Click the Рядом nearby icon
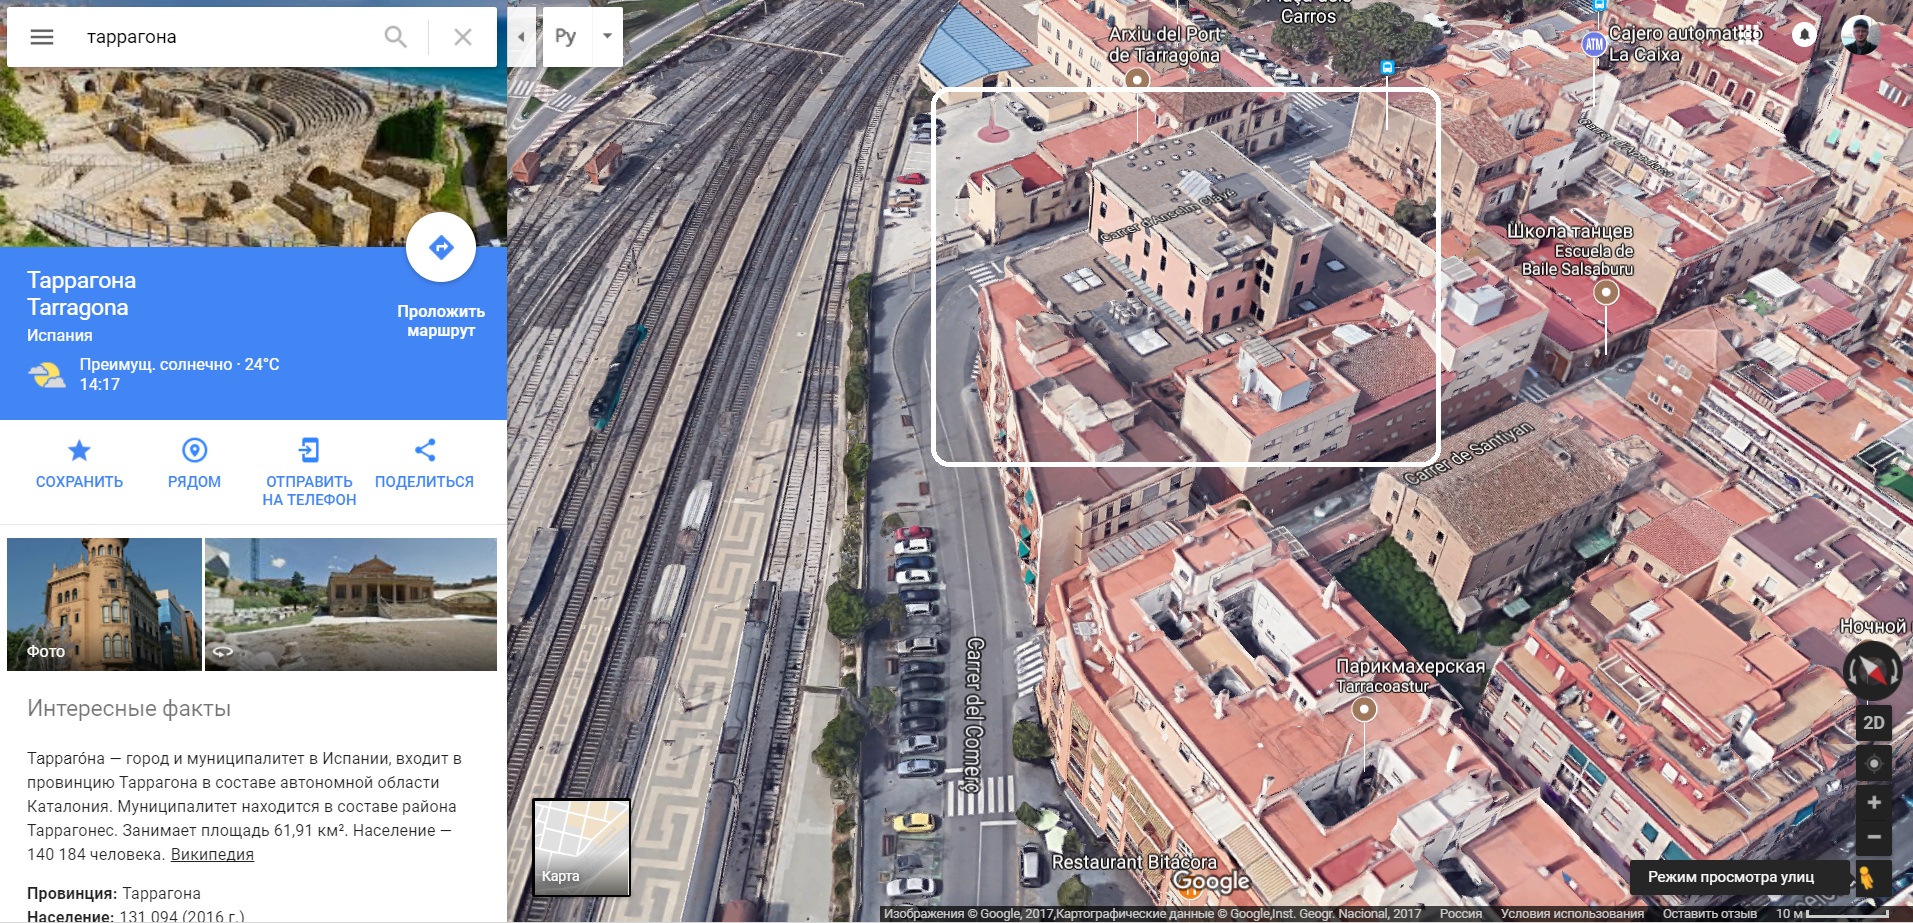 pyautogui.click(x=194, y=450)
